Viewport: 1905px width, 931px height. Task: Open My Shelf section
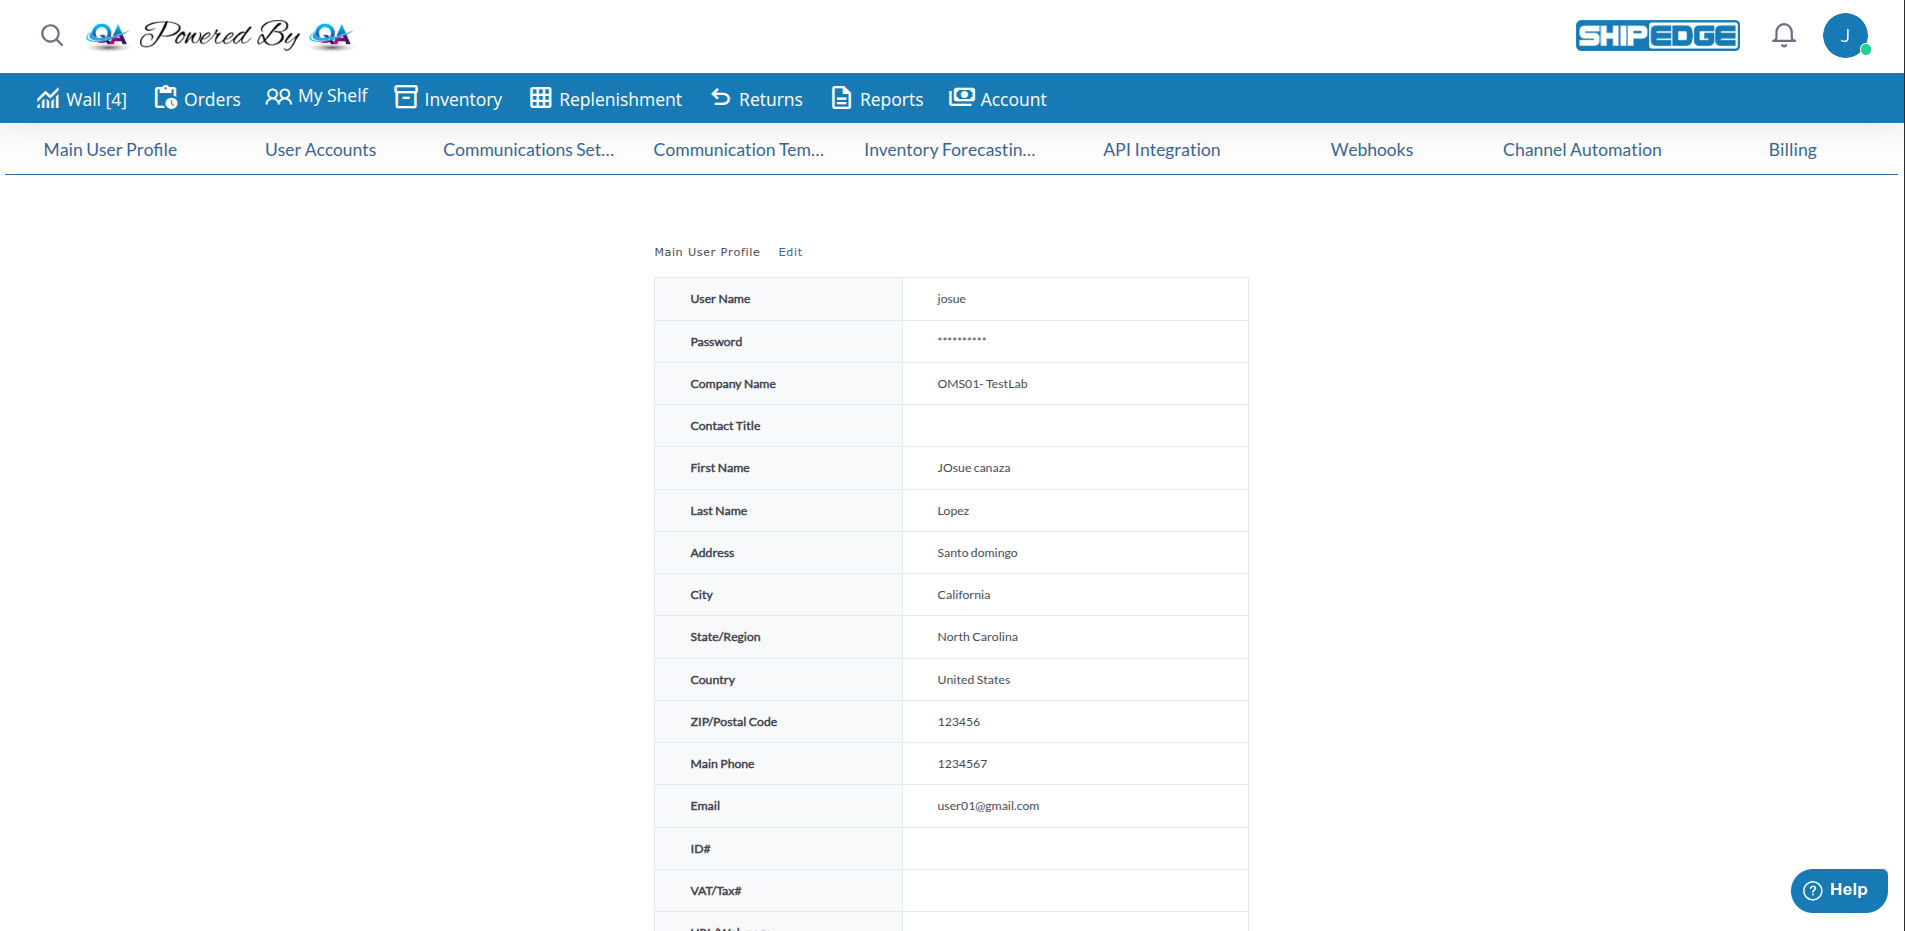(x=317, y=97)
